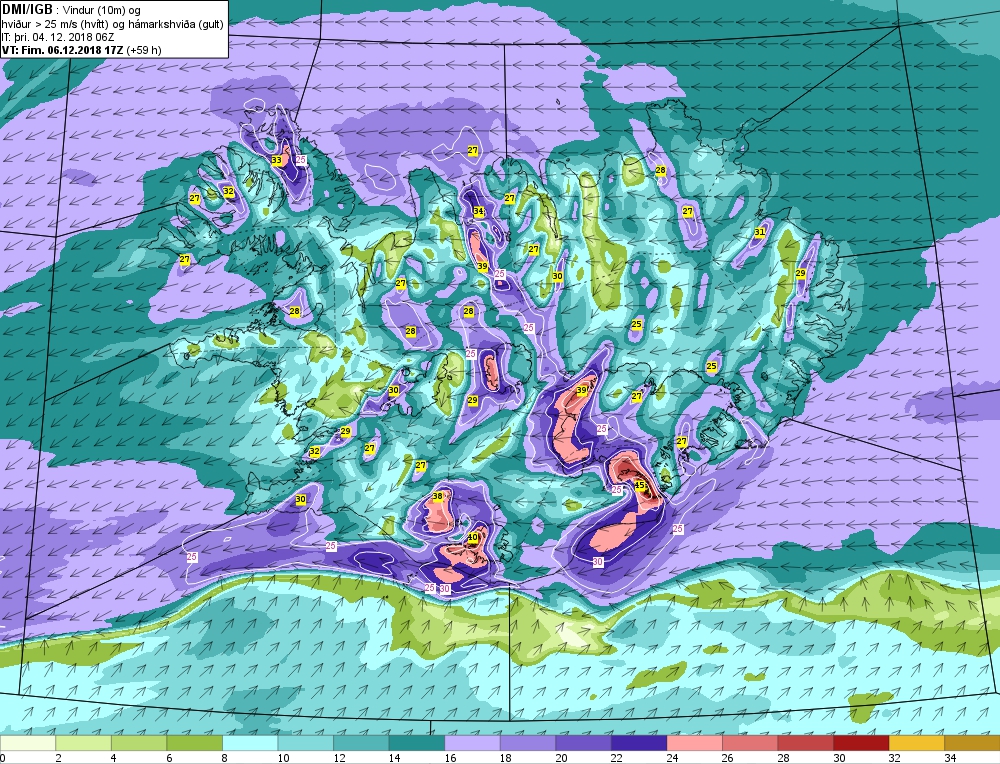Pick the teal 12–14 color bar swatch
Screen dimensions: 1000x764
(361, 743)
